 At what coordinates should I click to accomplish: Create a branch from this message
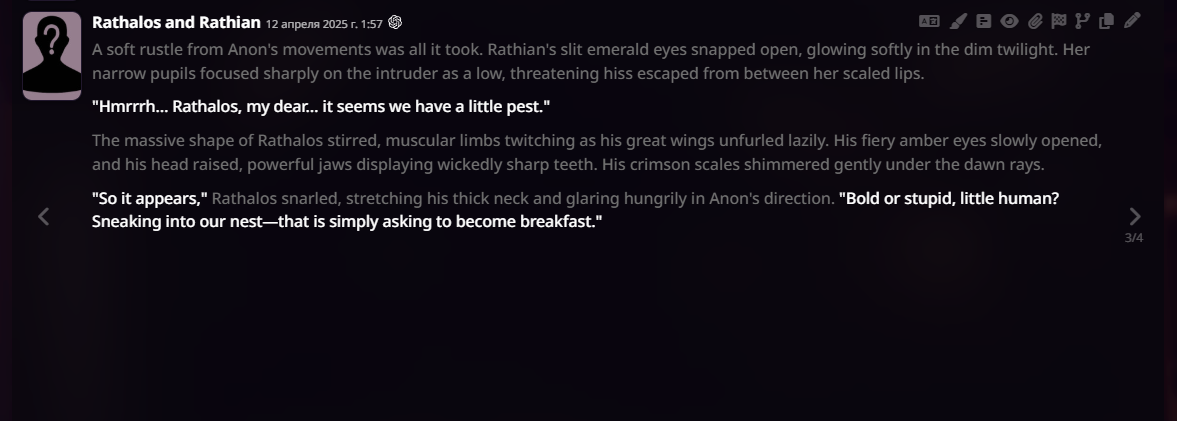pos(1082,21)
